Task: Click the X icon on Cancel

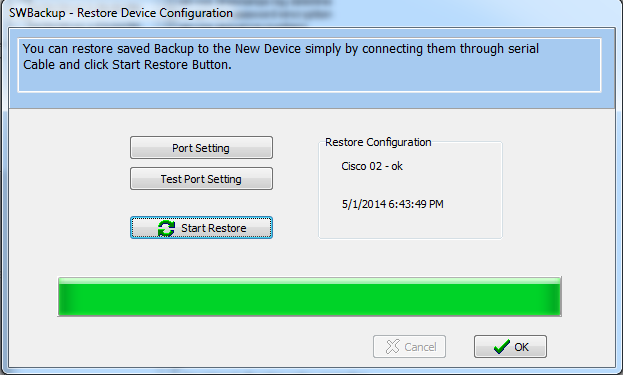Action: 393,347
